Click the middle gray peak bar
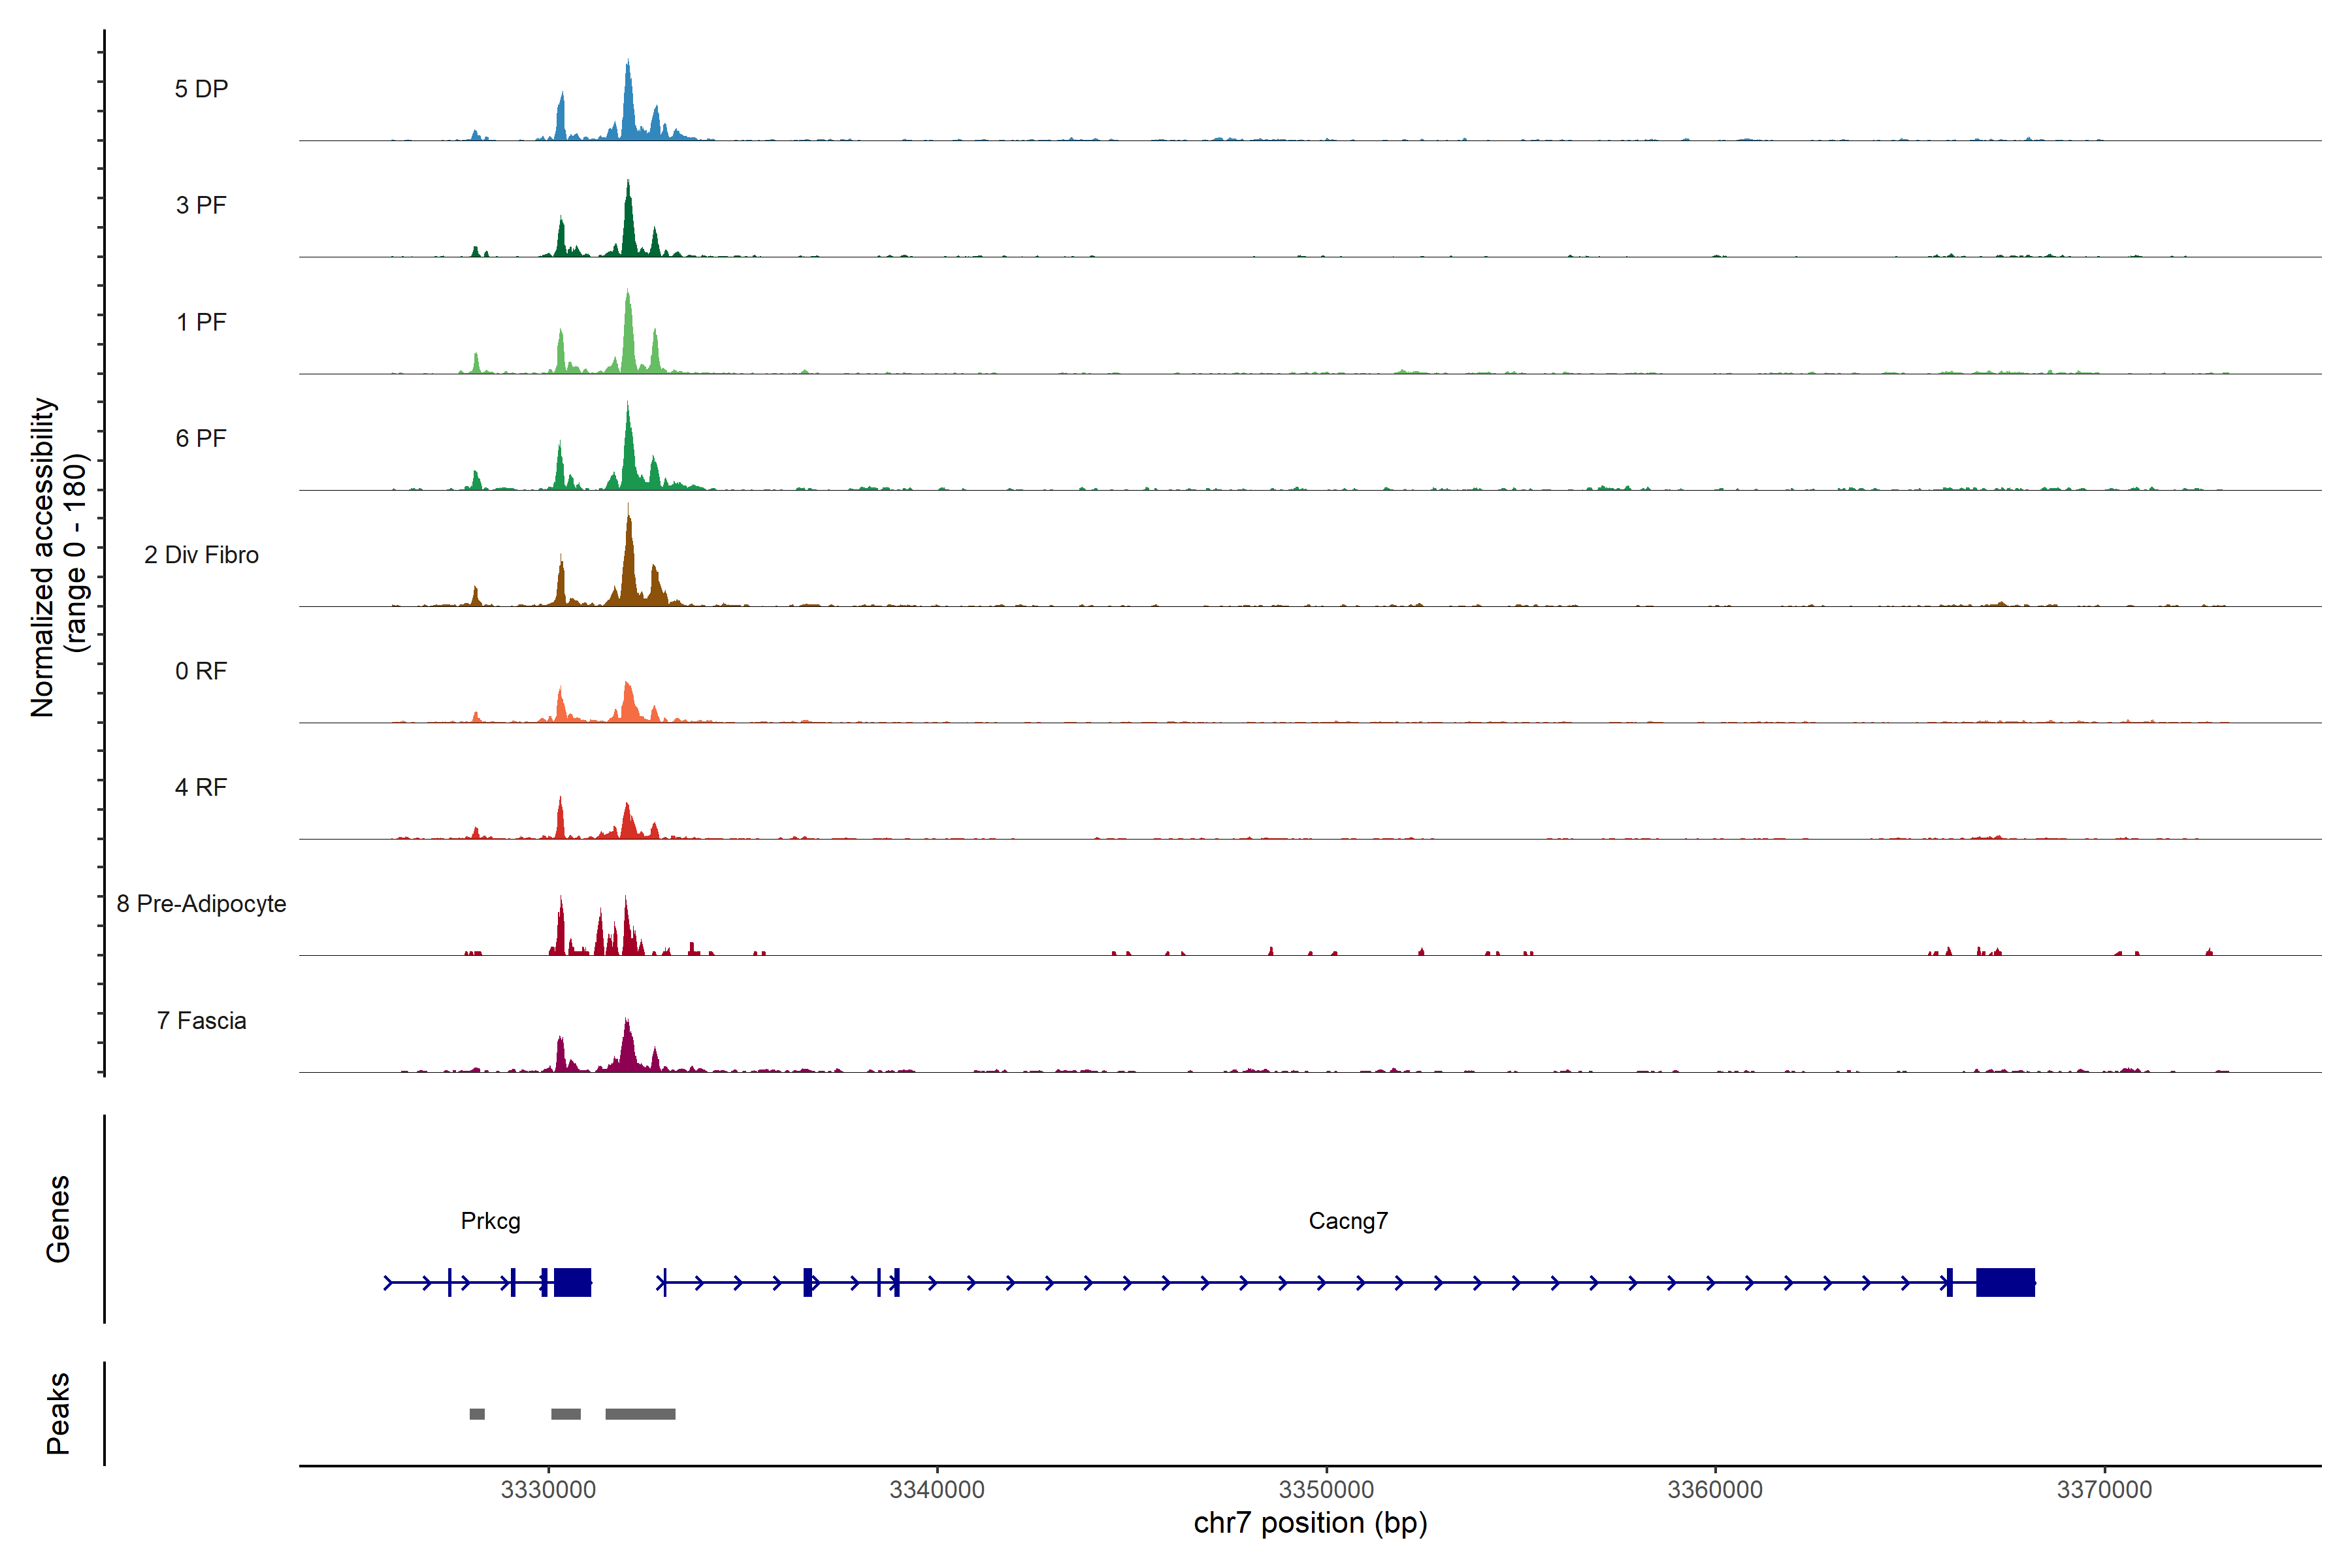Viewport: 2352px width, 1568px height. (566, 1414)
